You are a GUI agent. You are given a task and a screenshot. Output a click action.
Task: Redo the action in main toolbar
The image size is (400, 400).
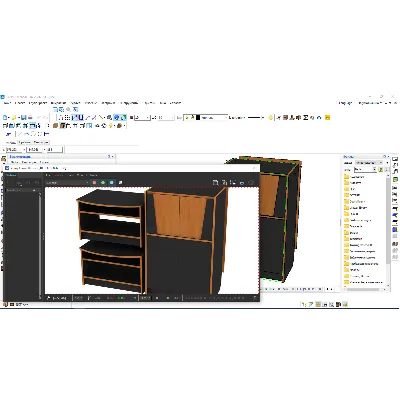pos(46,117)
